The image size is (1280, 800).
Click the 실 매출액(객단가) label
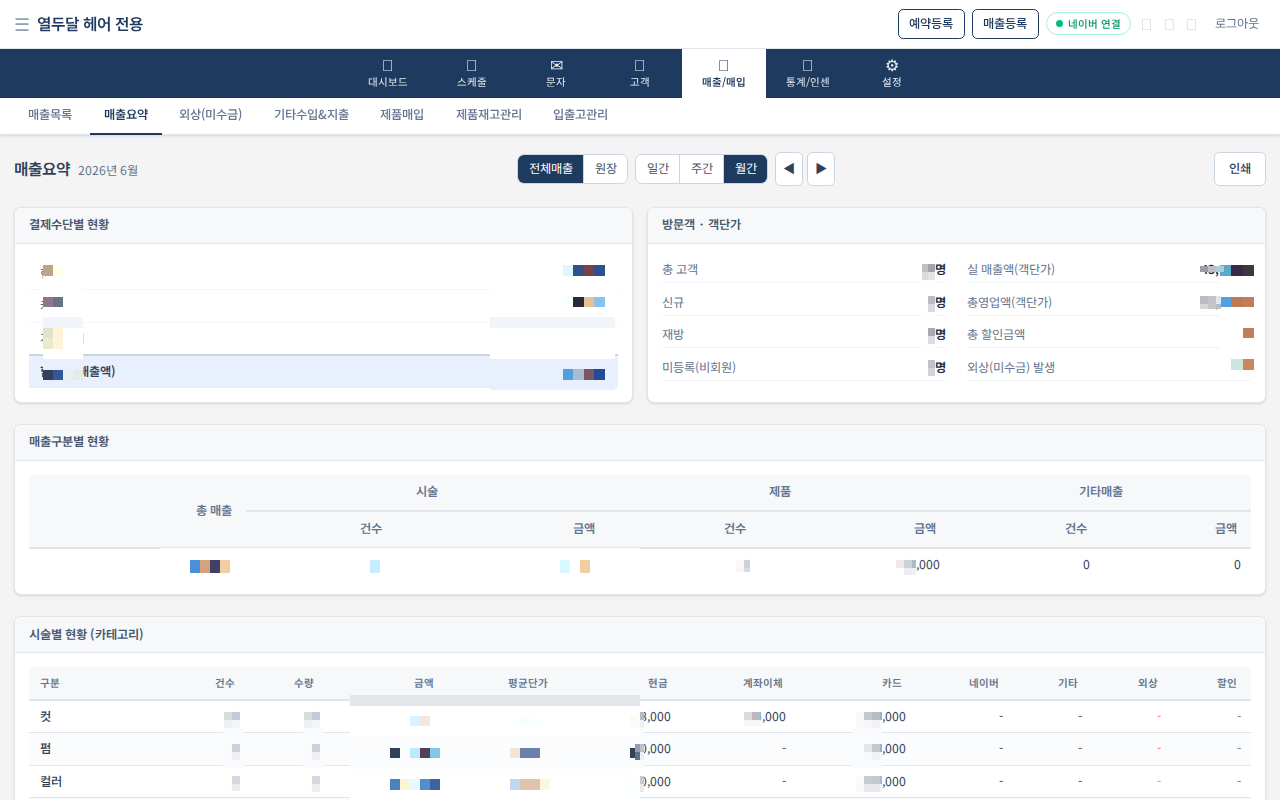[x=1011, y=270]
